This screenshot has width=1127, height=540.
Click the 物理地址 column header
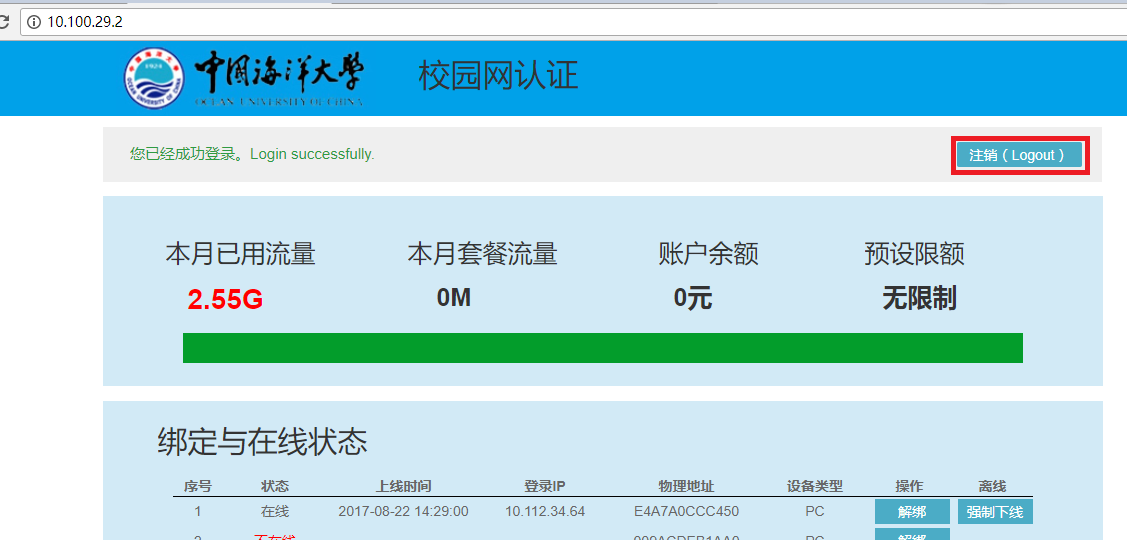686,486
